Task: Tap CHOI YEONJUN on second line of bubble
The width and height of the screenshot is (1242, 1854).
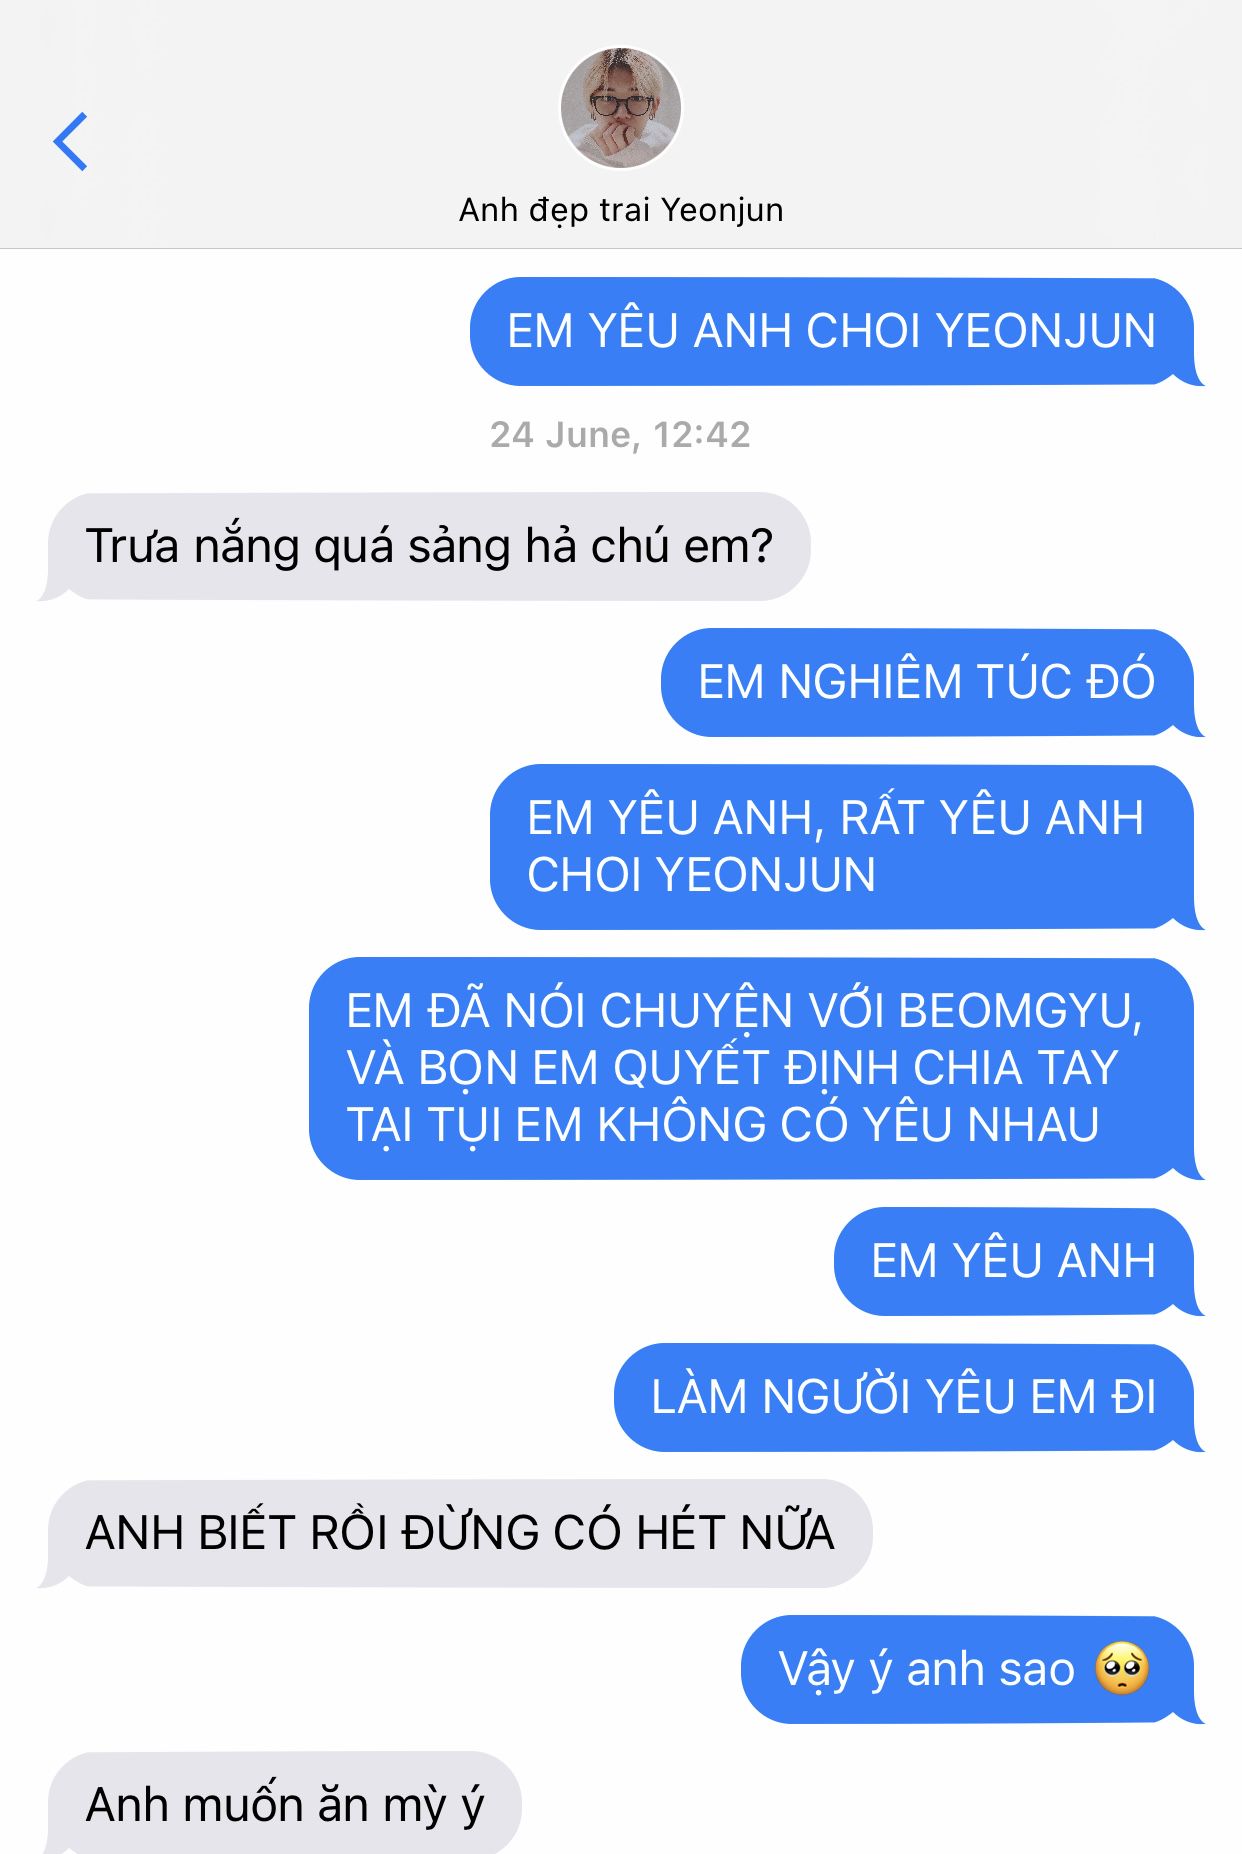Action: click(x=701, y=875)
